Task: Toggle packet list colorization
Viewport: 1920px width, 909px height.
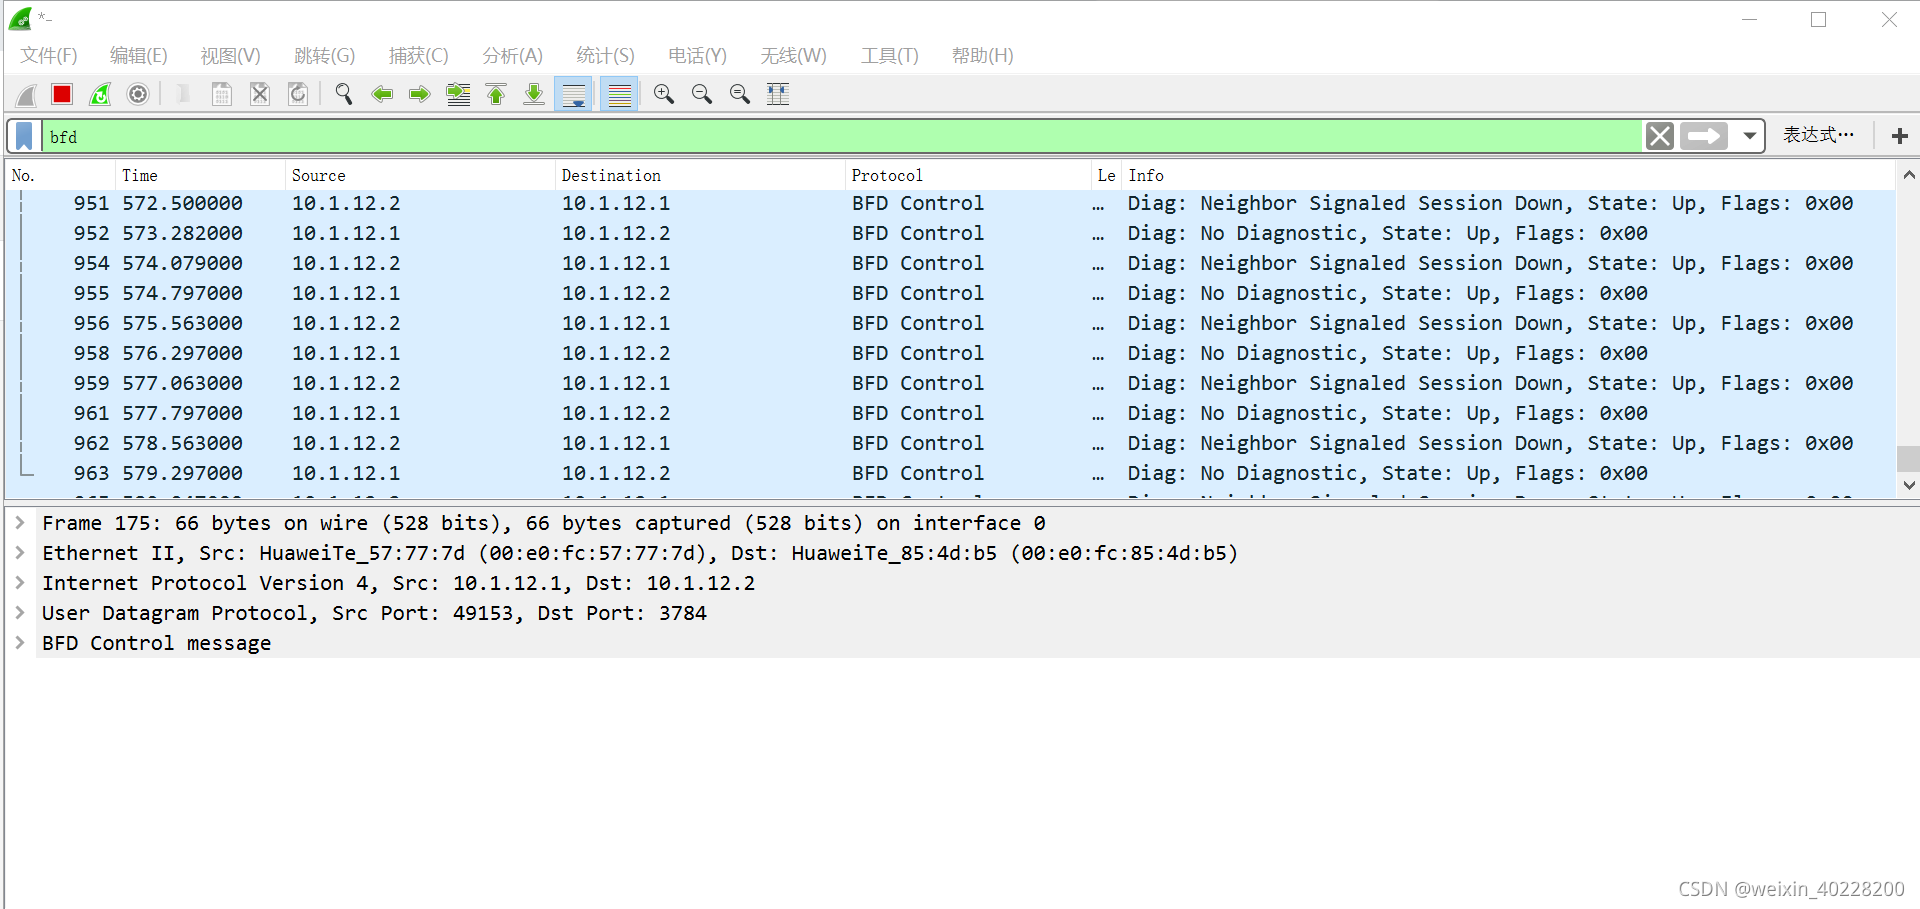Action: 620,94
